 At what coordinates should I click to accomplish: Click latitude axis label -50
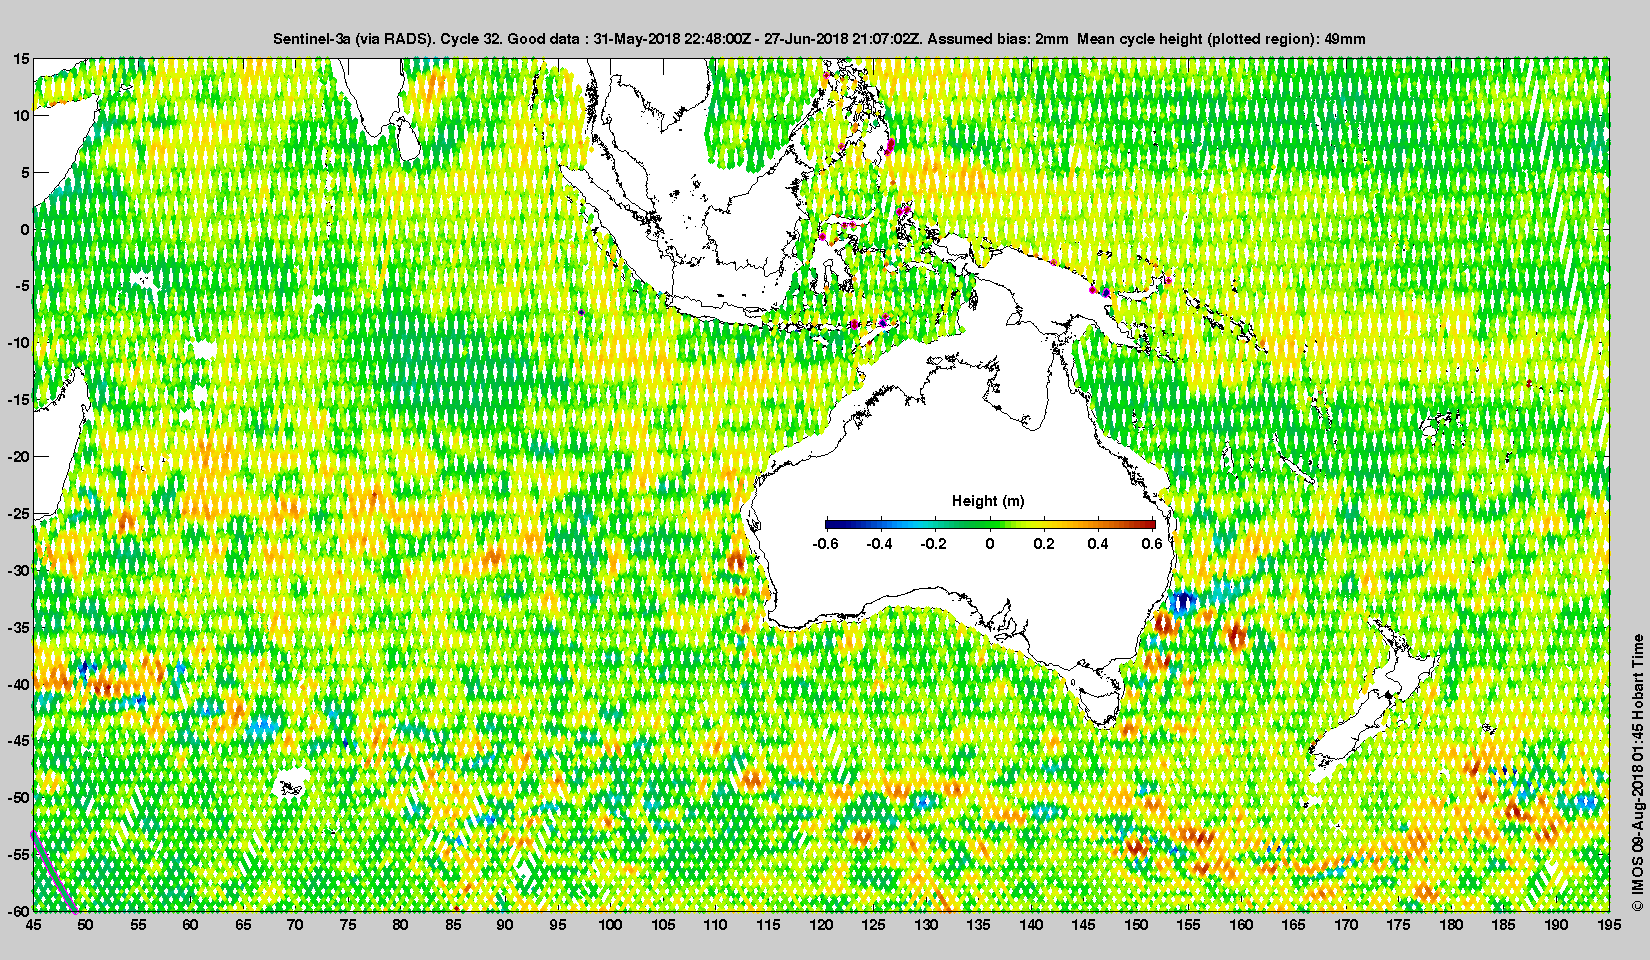tap(19, 798)
